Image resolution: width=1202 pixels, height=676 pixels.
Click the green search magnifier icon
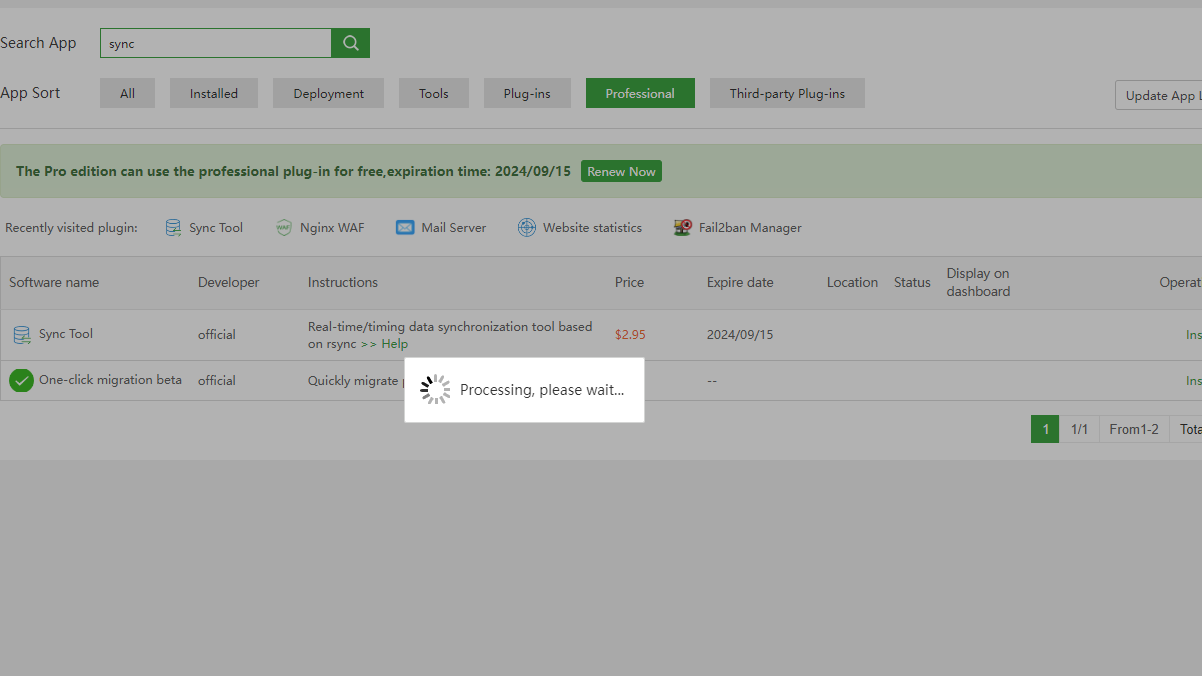(x=350, y=43)
